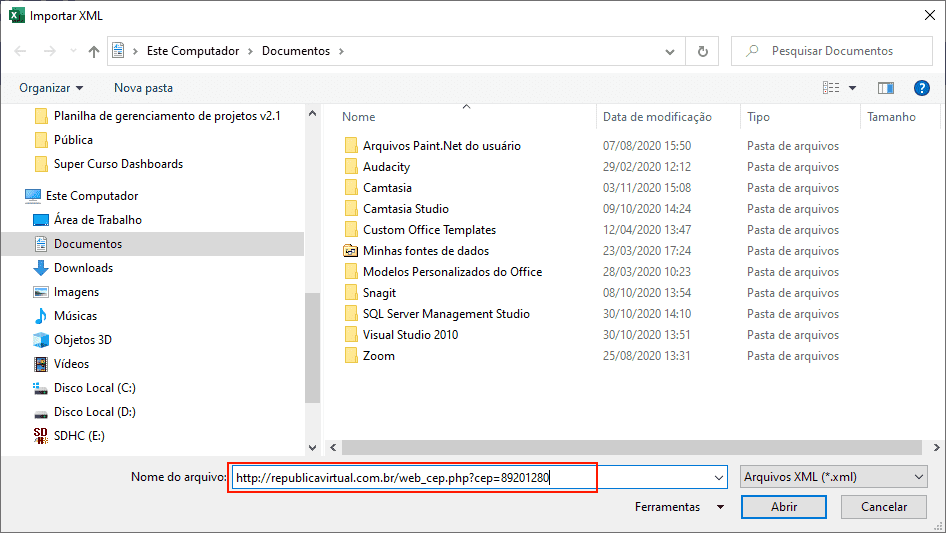The width and height of the screenshot is (946, 533).
Task: Click the file list right scroll arrow
Action: [936, 448]
